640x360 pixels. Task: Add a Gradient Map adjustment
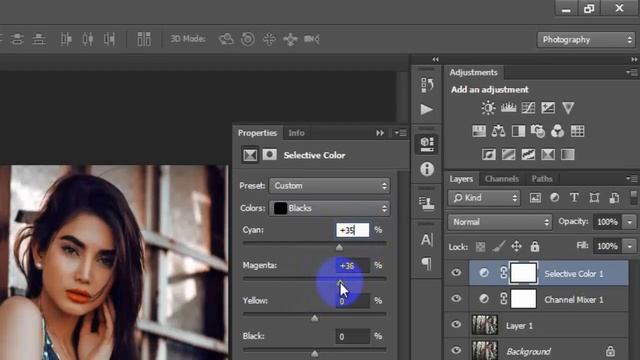(568, 154)
